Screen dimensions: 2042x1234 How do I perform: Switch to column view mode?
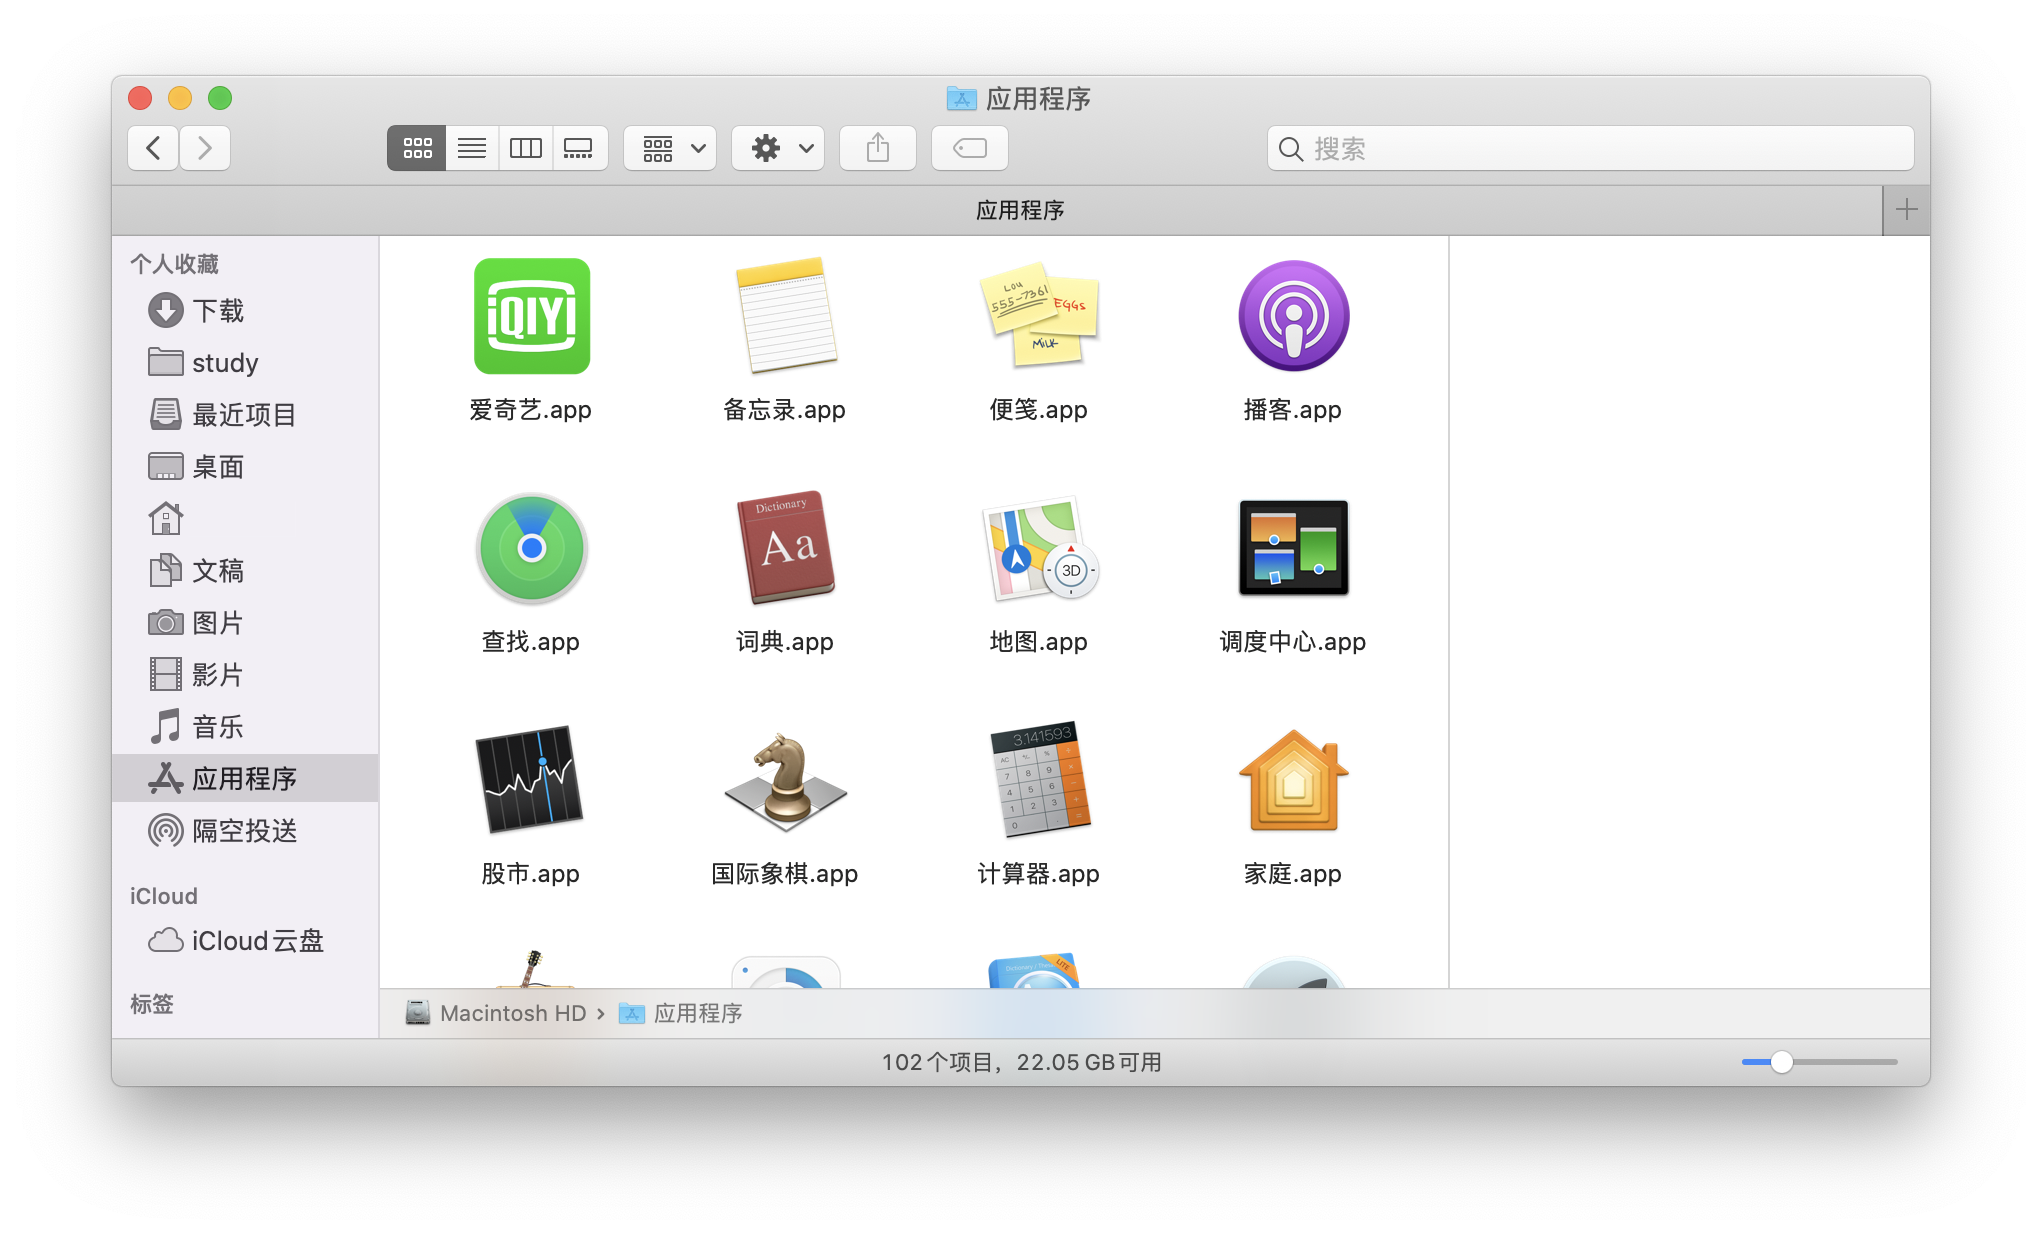tap(526, 149)
